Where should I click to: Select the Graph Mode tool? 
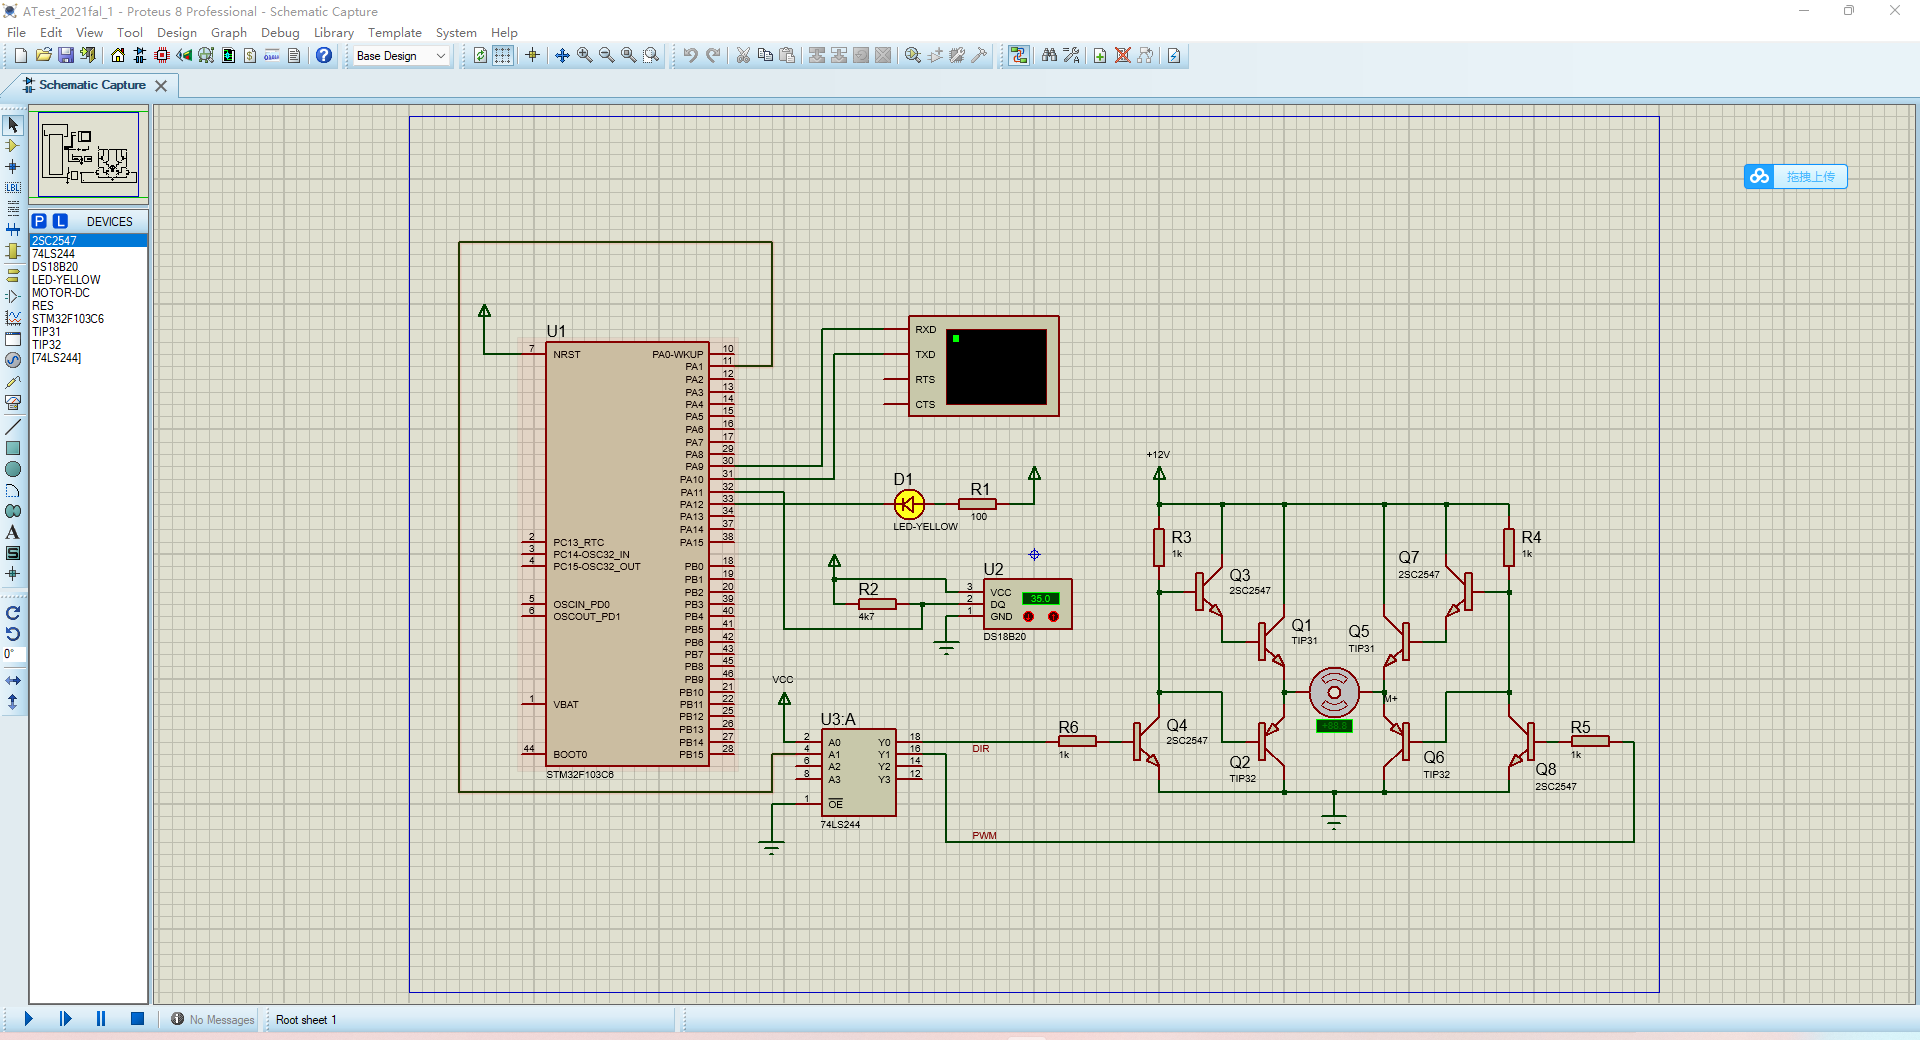(x=13, y=318)
